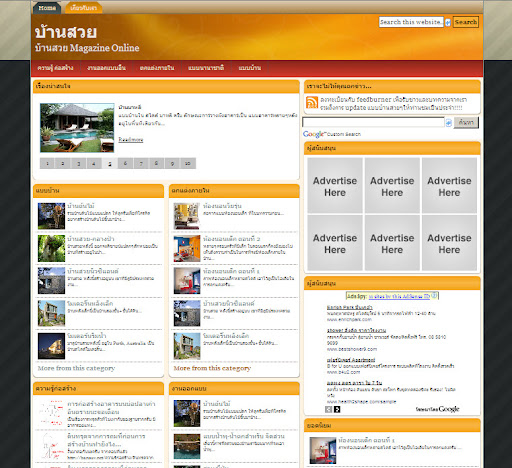The width and height of the screenshot is (512, 468).
Task: Focus the 'Search this website' input
Action: click(x=411, y=22)
